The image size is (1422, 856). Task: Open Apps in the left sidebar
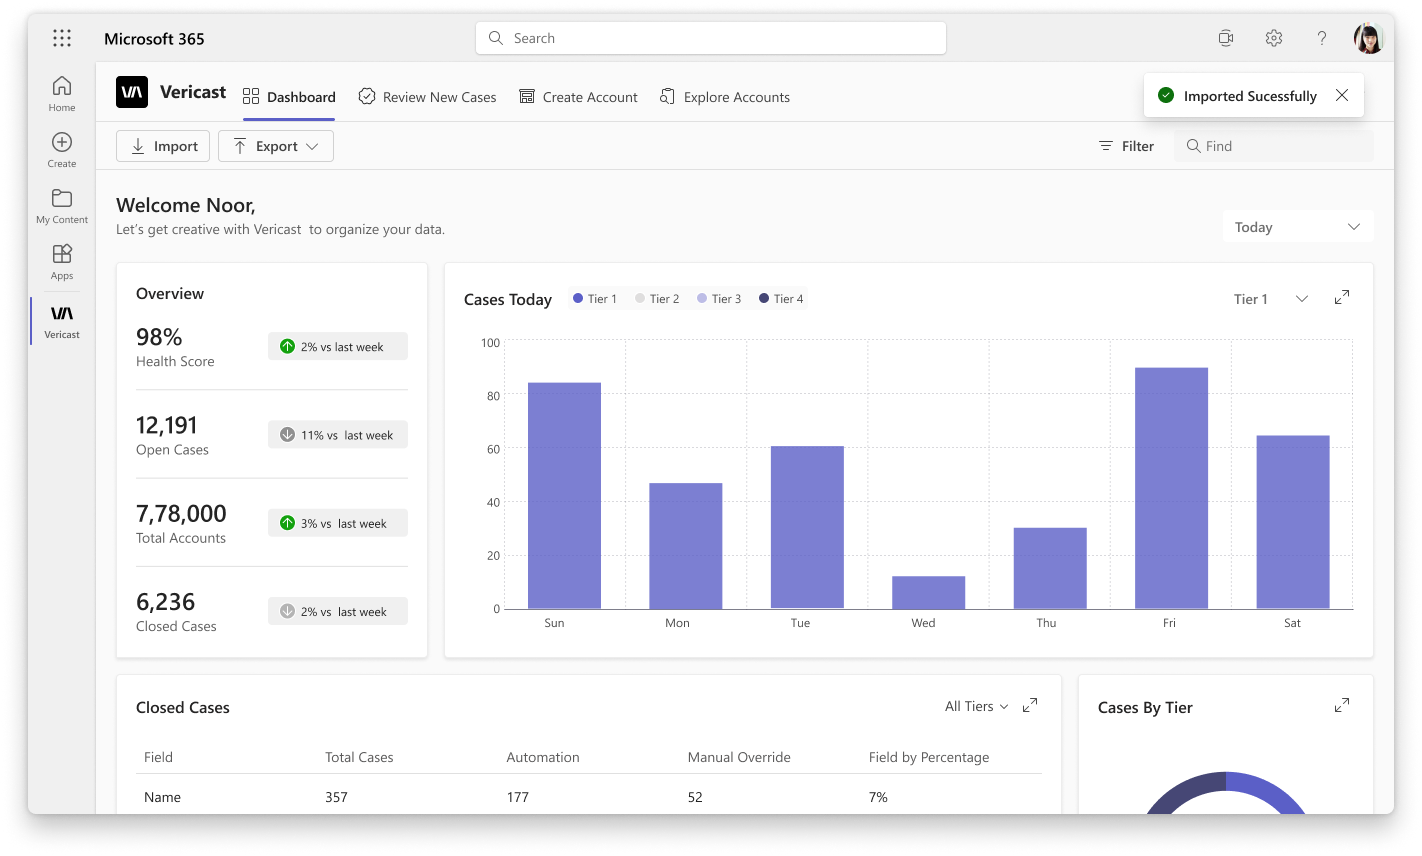(x=62, y=261)
